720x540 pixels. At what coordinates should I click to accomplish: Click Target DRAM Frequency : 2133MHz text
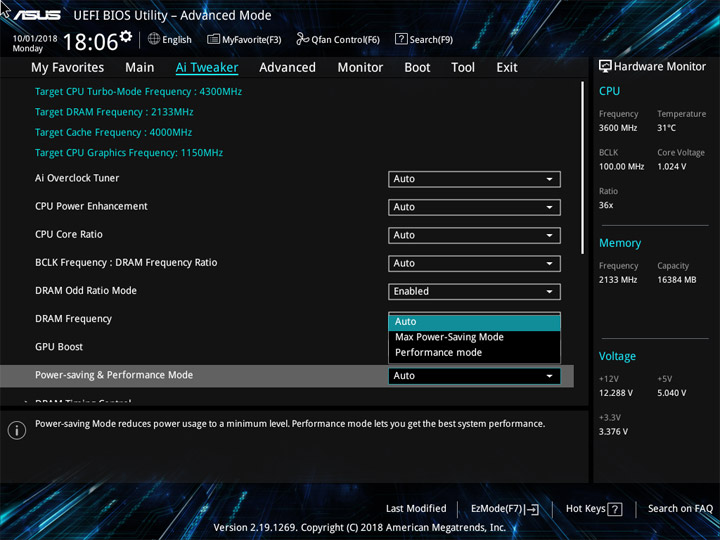(114, 112)
